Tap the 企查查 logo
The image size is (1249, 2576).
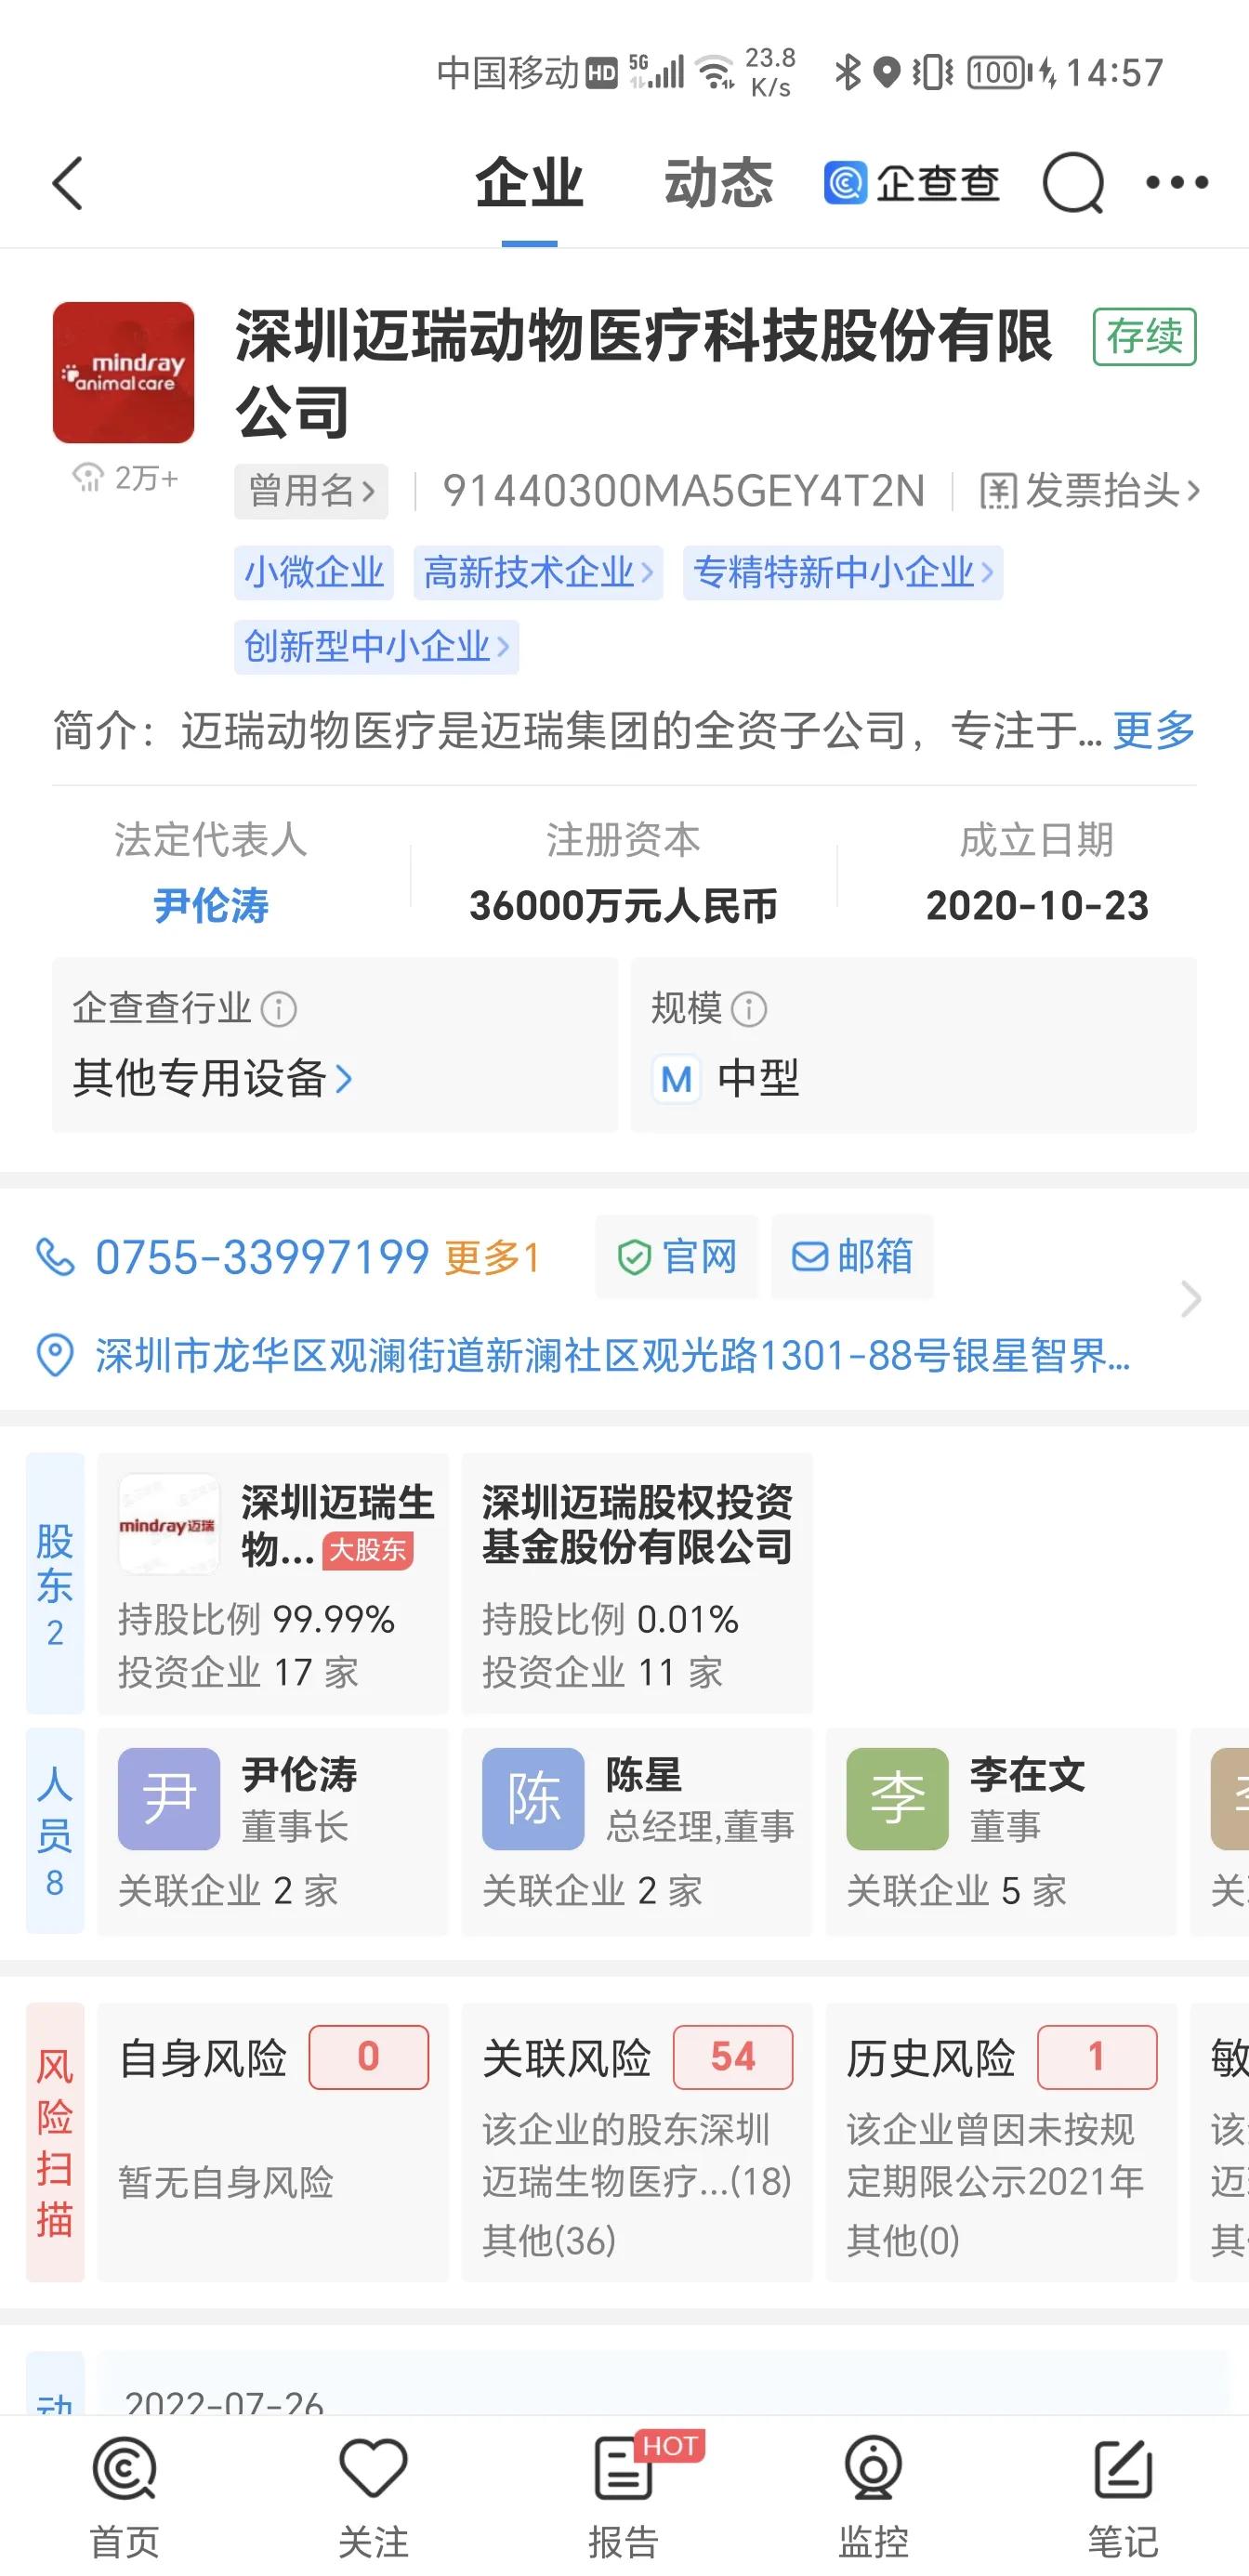[x=911, y=183]
